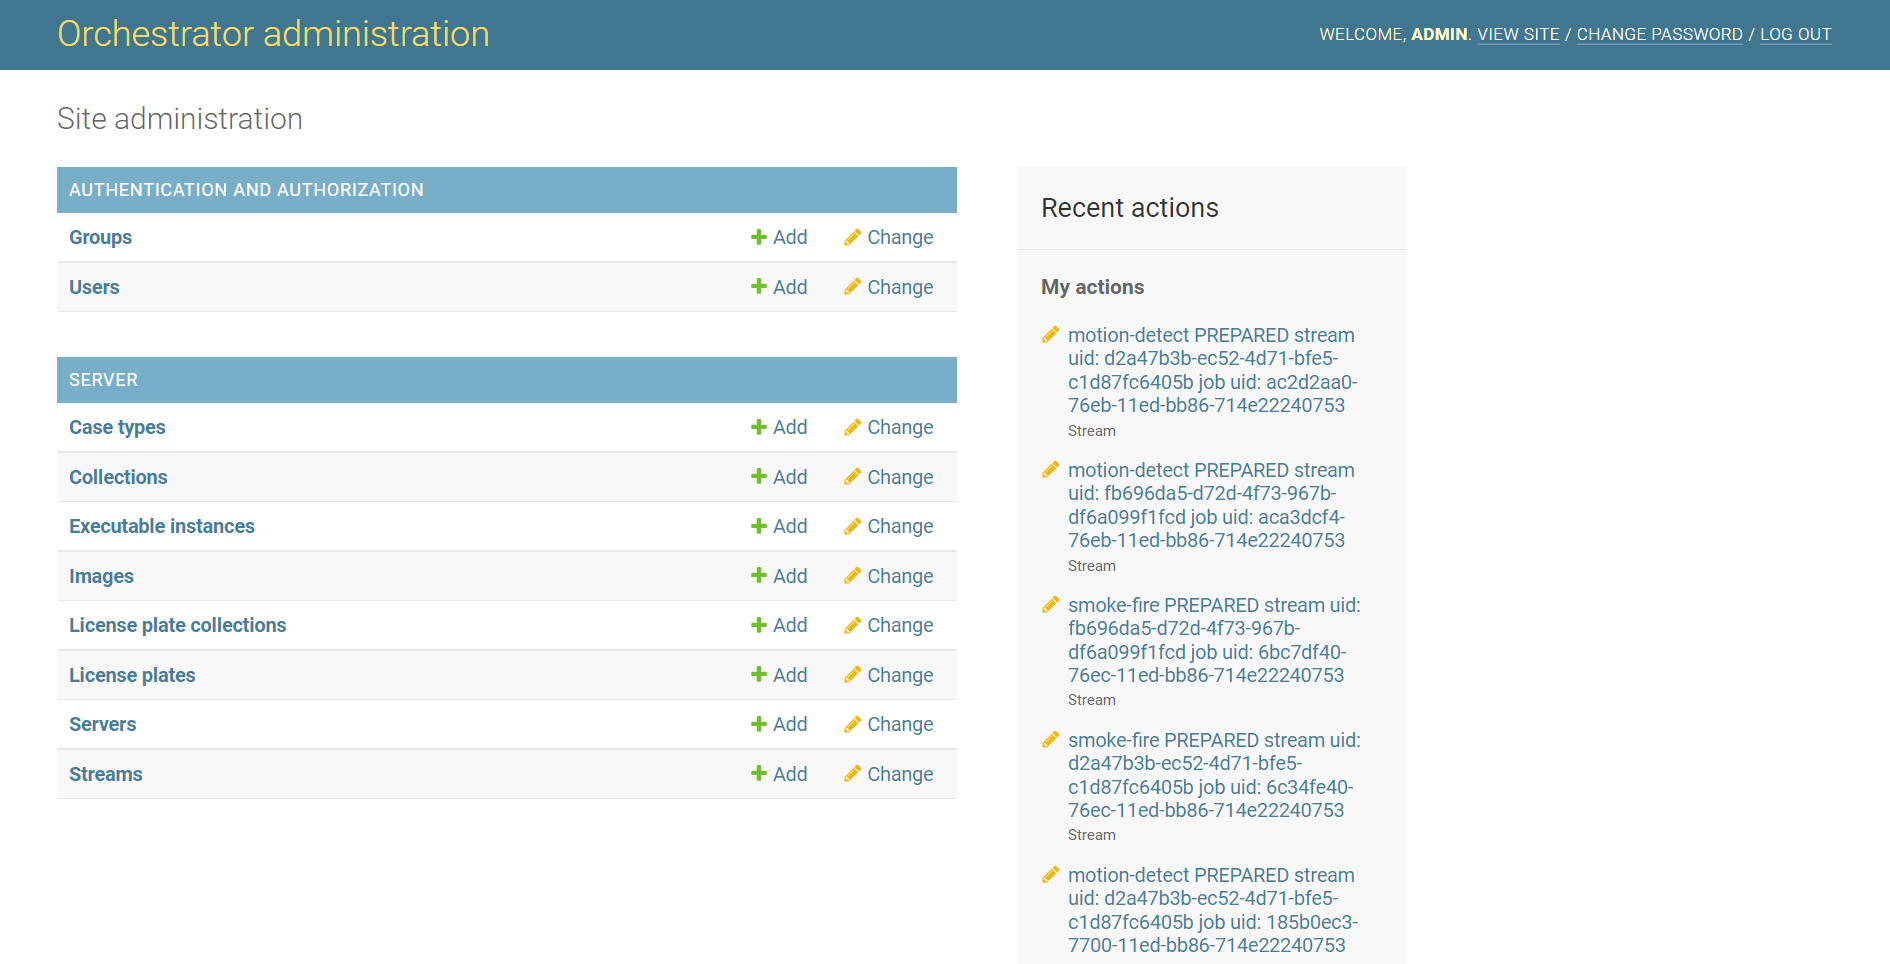
Task: Click the plus icon for License plates
Action: 759,675
